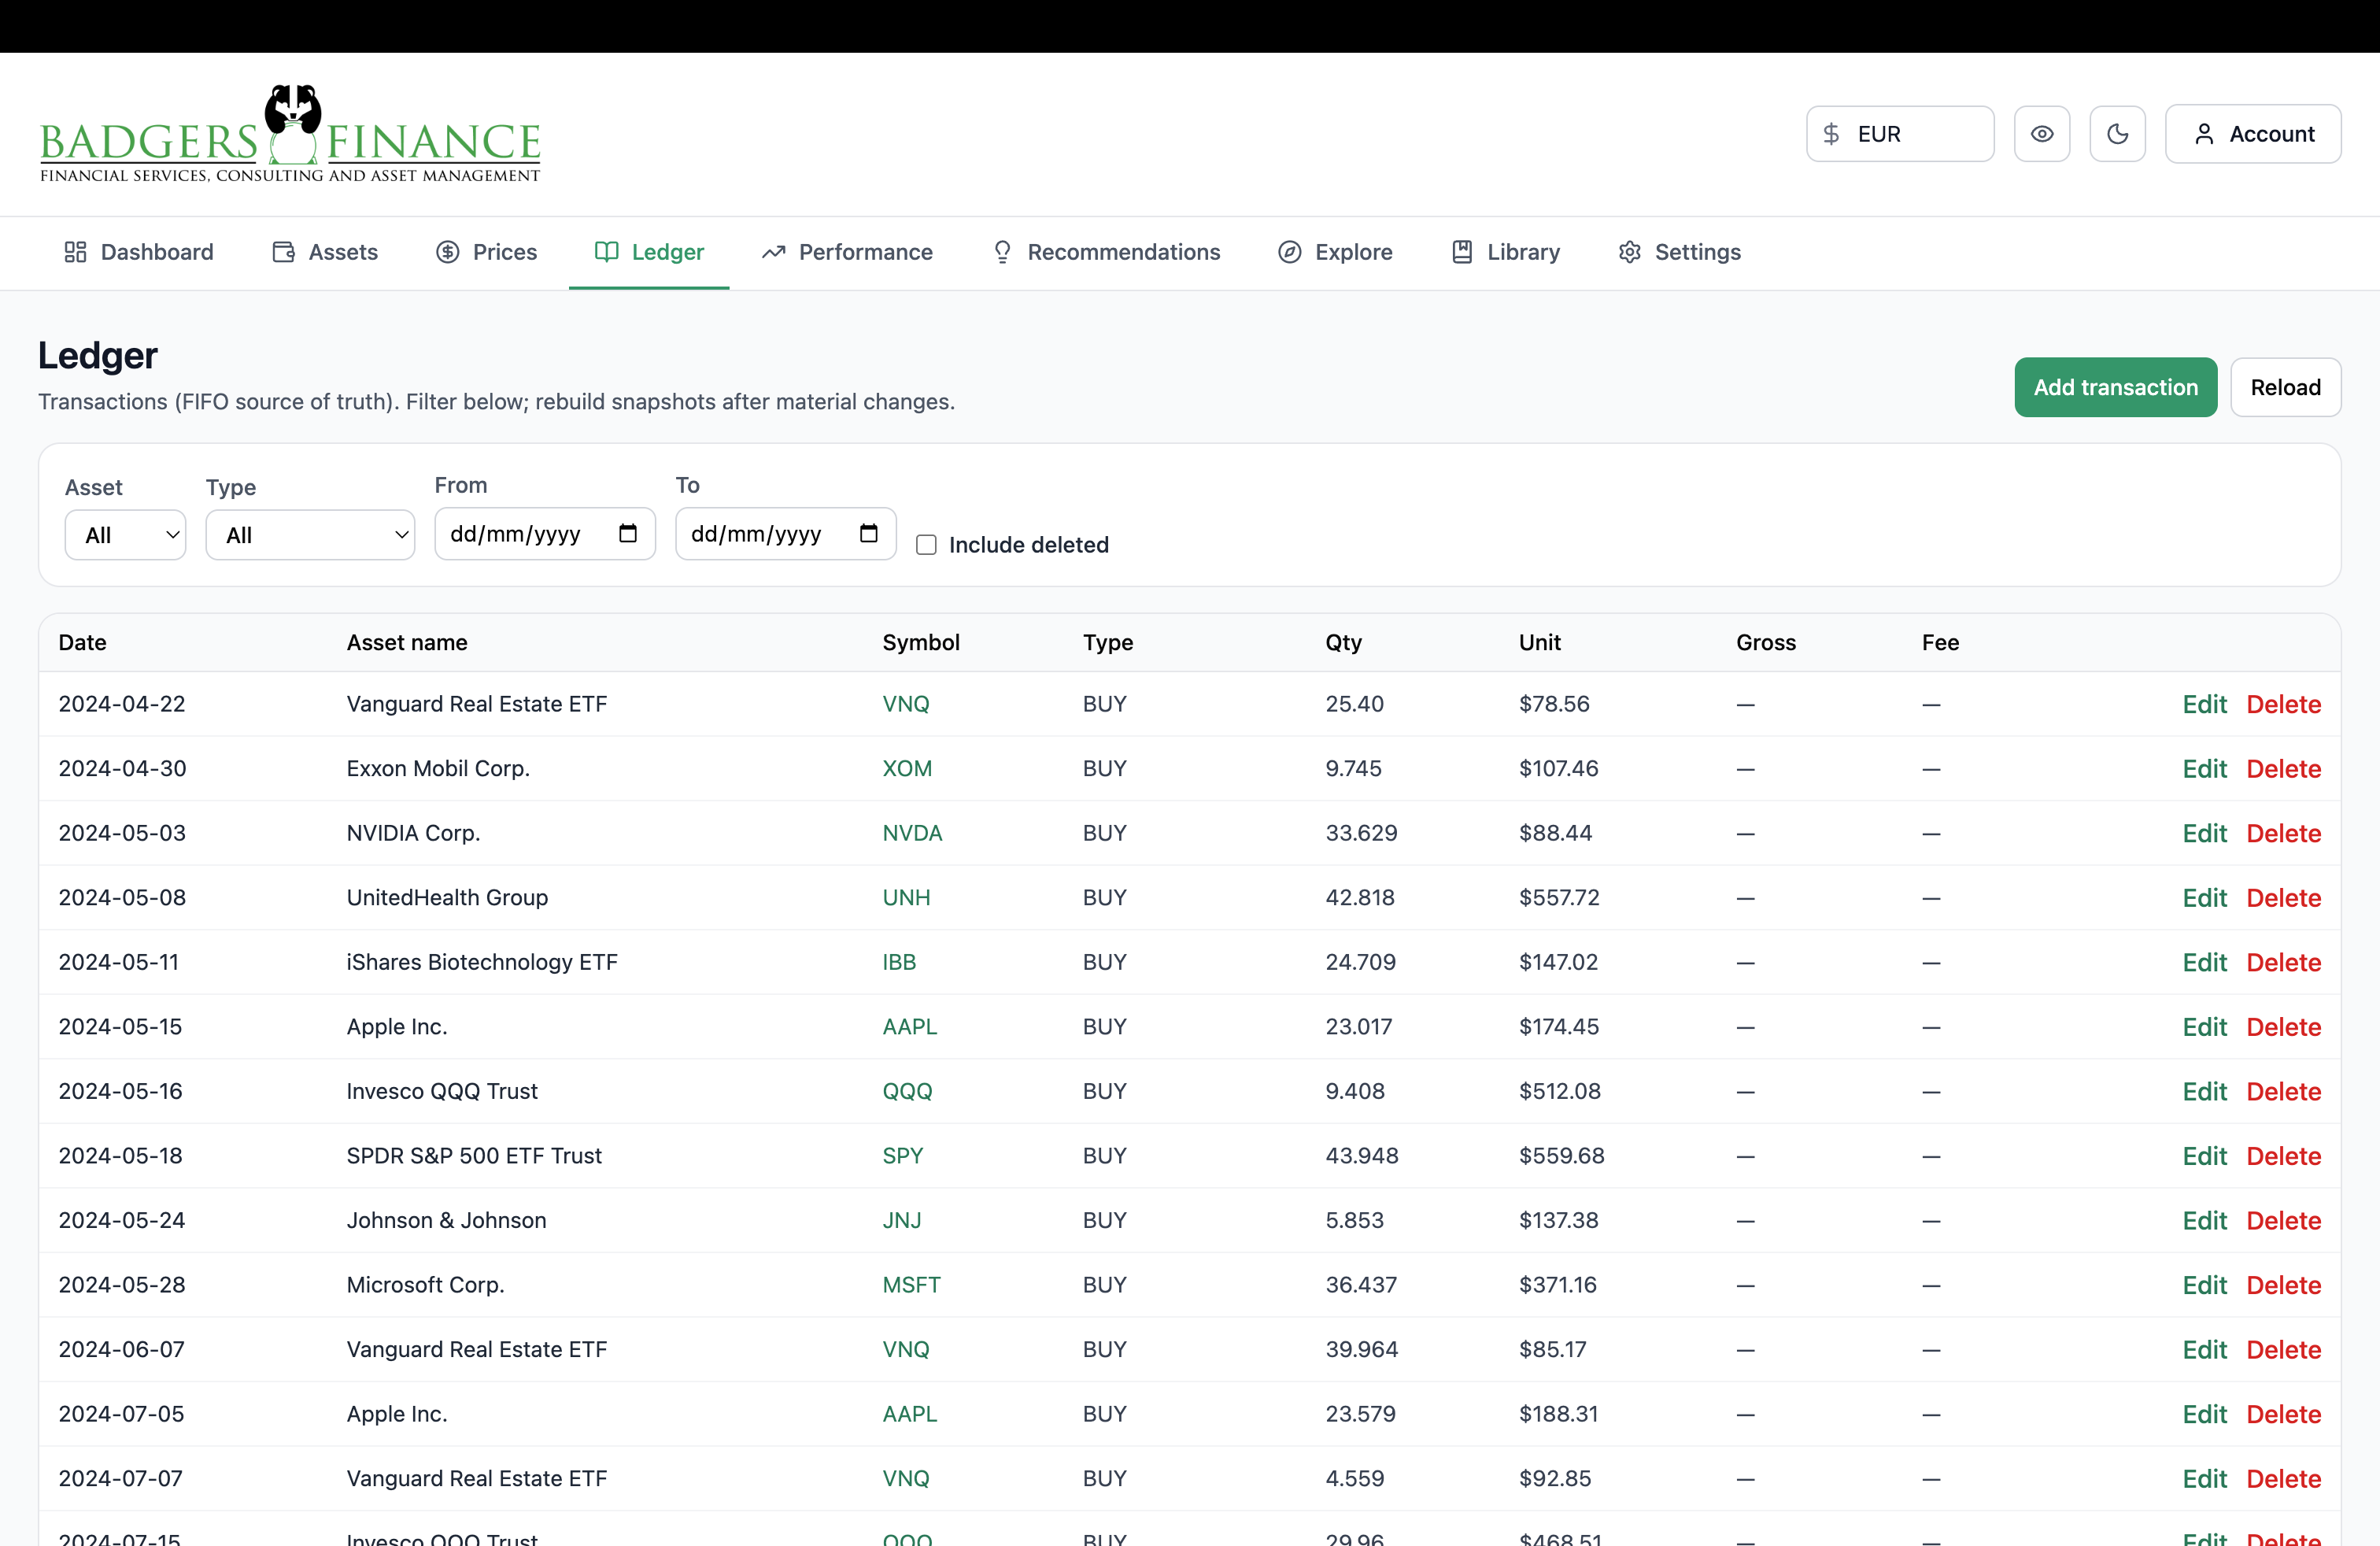Click the Recommendations lightbulb icon

point(1002,252)
